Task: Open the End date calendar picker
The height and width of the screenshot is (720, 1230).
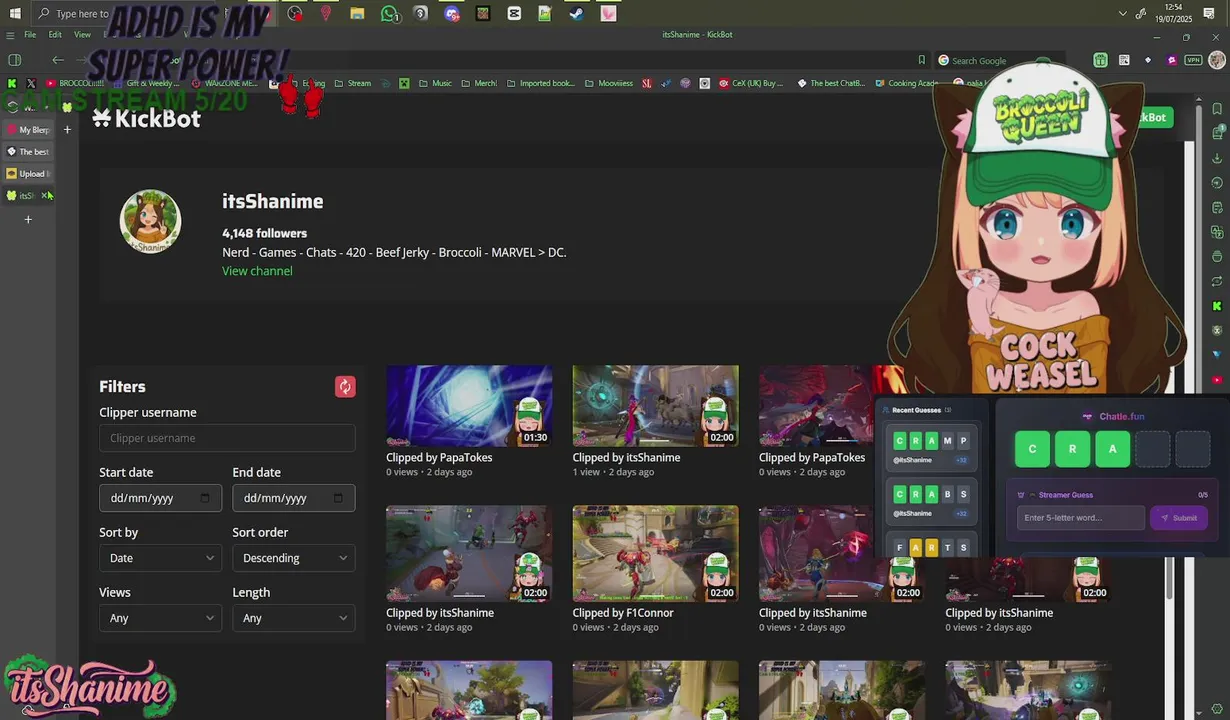Action: (338, 498)
